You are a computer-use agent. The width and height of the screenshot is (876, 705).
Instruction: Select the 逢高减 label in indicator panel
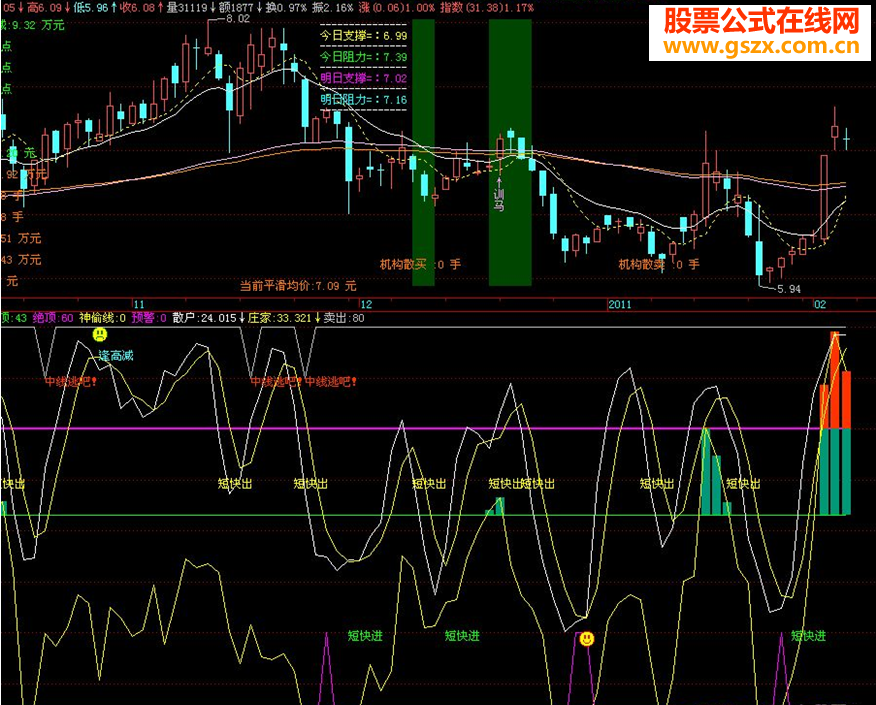pos(116,355)
